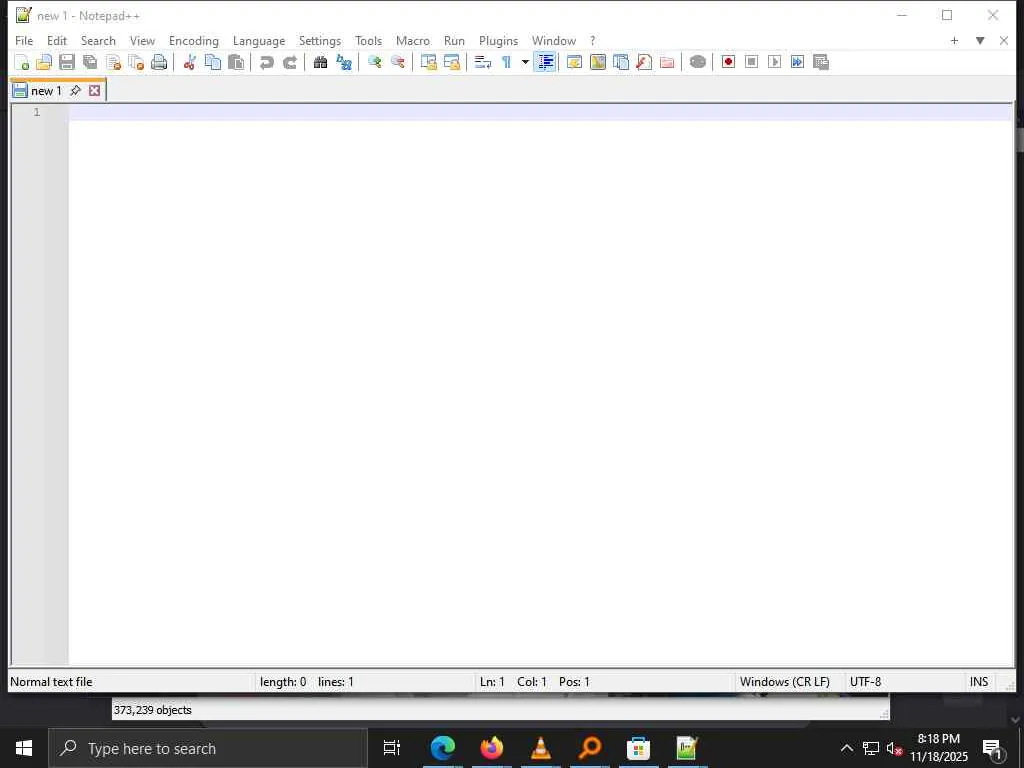Click the Zoom Out magnifier icon
This screenshot has height=768, width=1024.
[x=397, y=62]
